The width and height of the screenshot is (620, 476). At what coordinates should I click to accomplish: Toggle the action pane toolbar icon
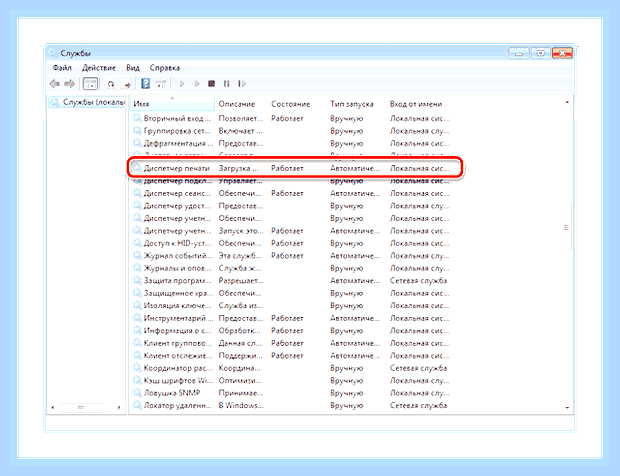tap(161, 84)
